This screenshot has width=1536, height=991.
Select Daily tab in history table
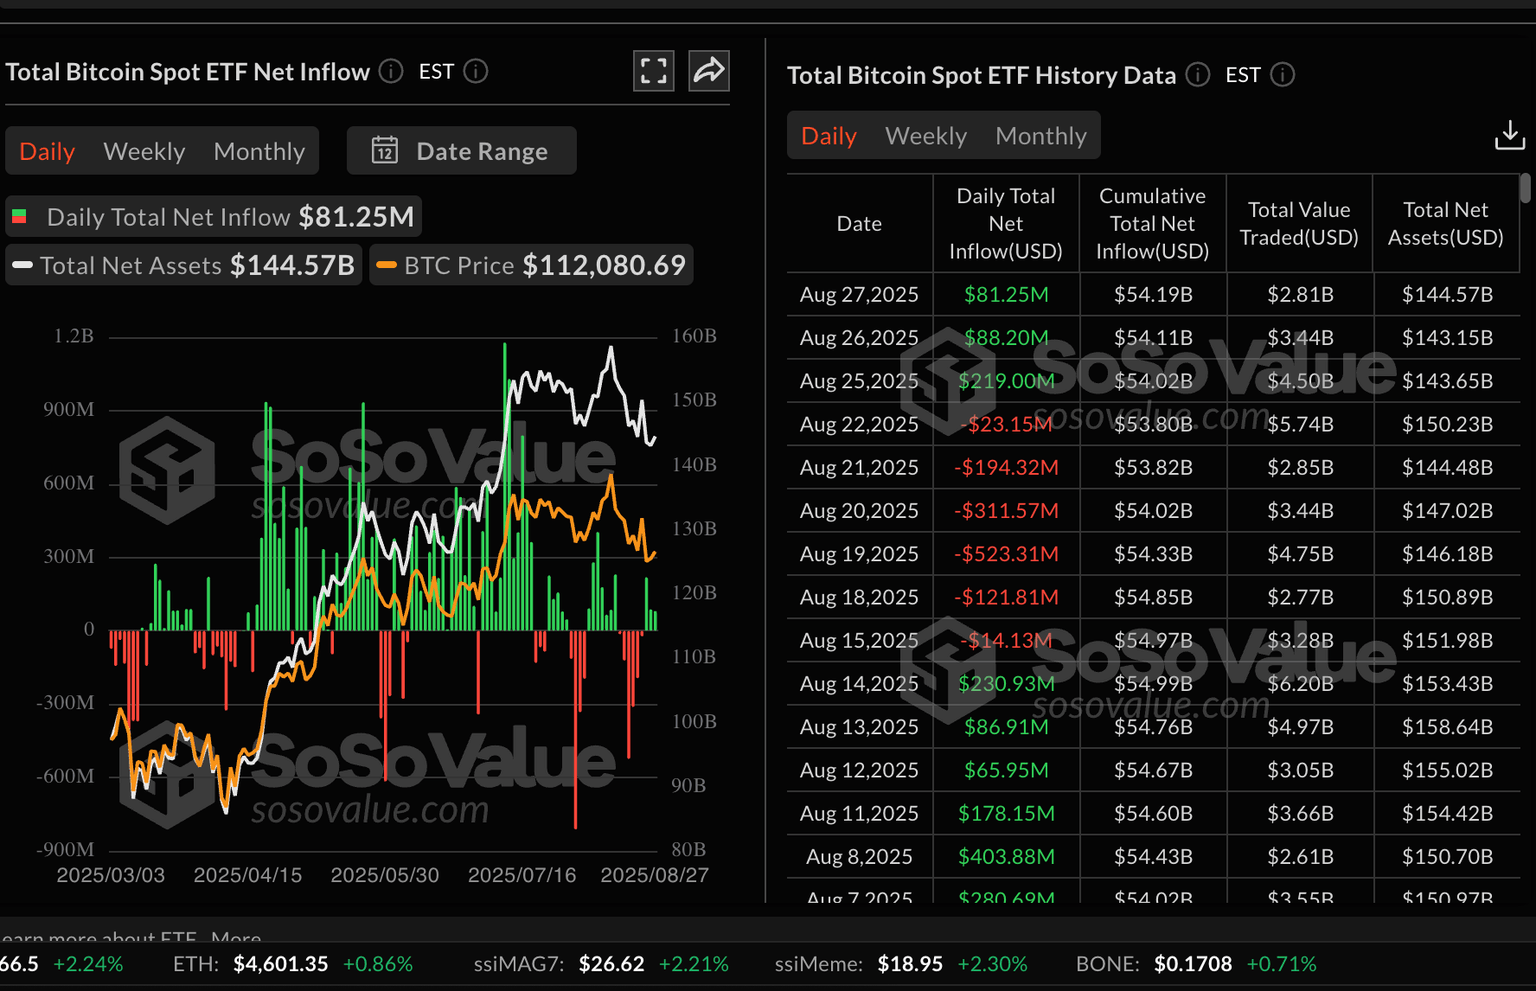[x=829, y=135]
